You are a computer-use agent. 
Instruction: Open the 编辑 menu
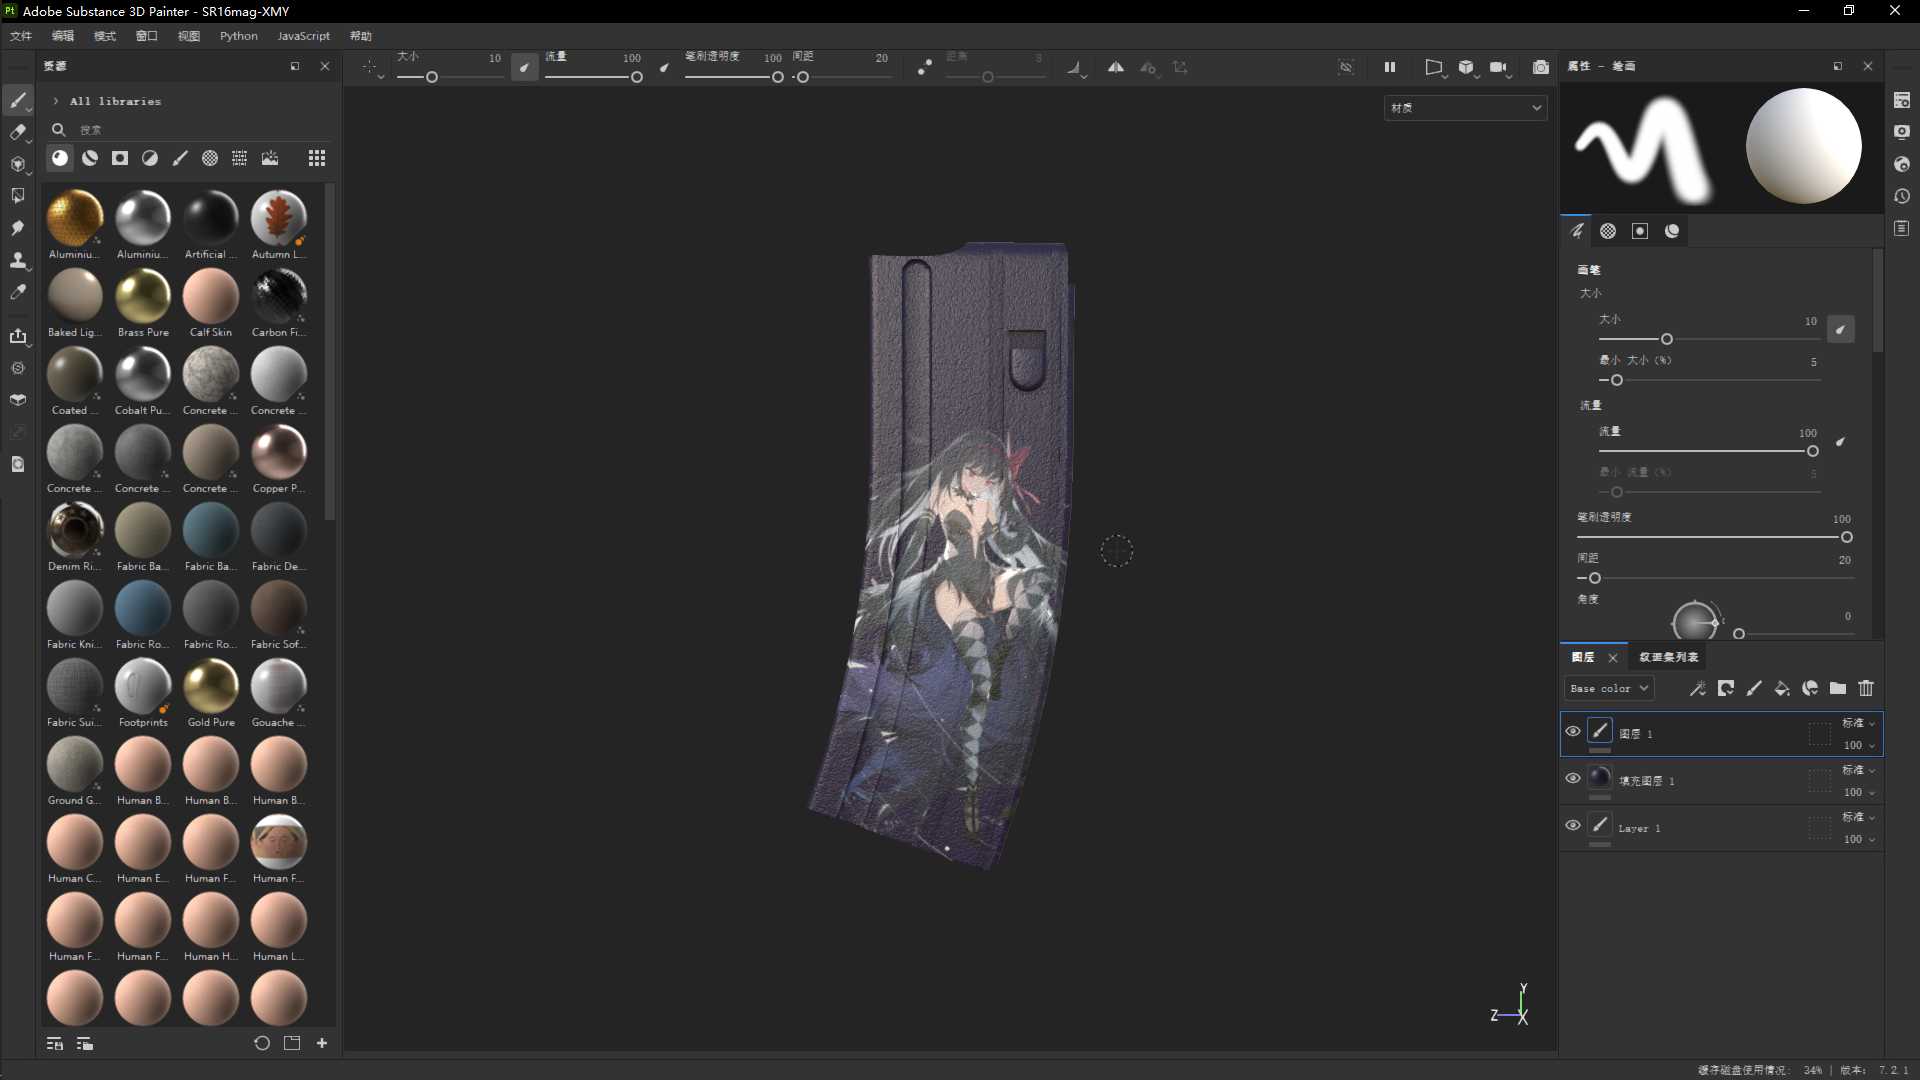coord(63,36)
